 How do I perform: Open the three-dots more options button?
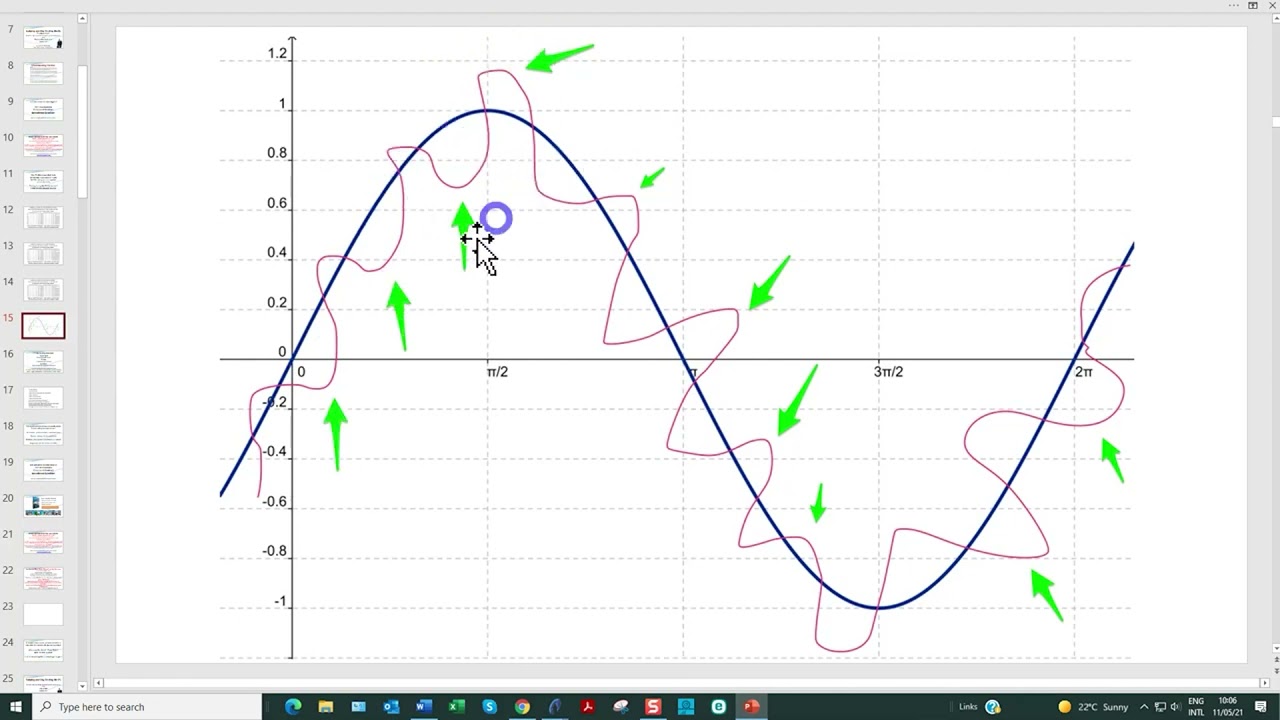(1235, 5)
